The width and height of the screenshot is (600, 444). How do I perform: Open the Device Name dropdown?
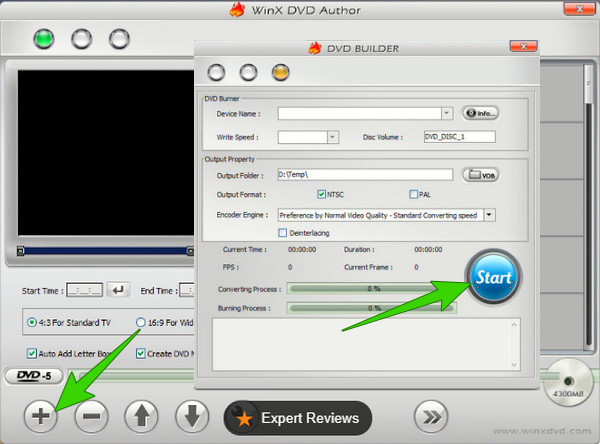446,113
